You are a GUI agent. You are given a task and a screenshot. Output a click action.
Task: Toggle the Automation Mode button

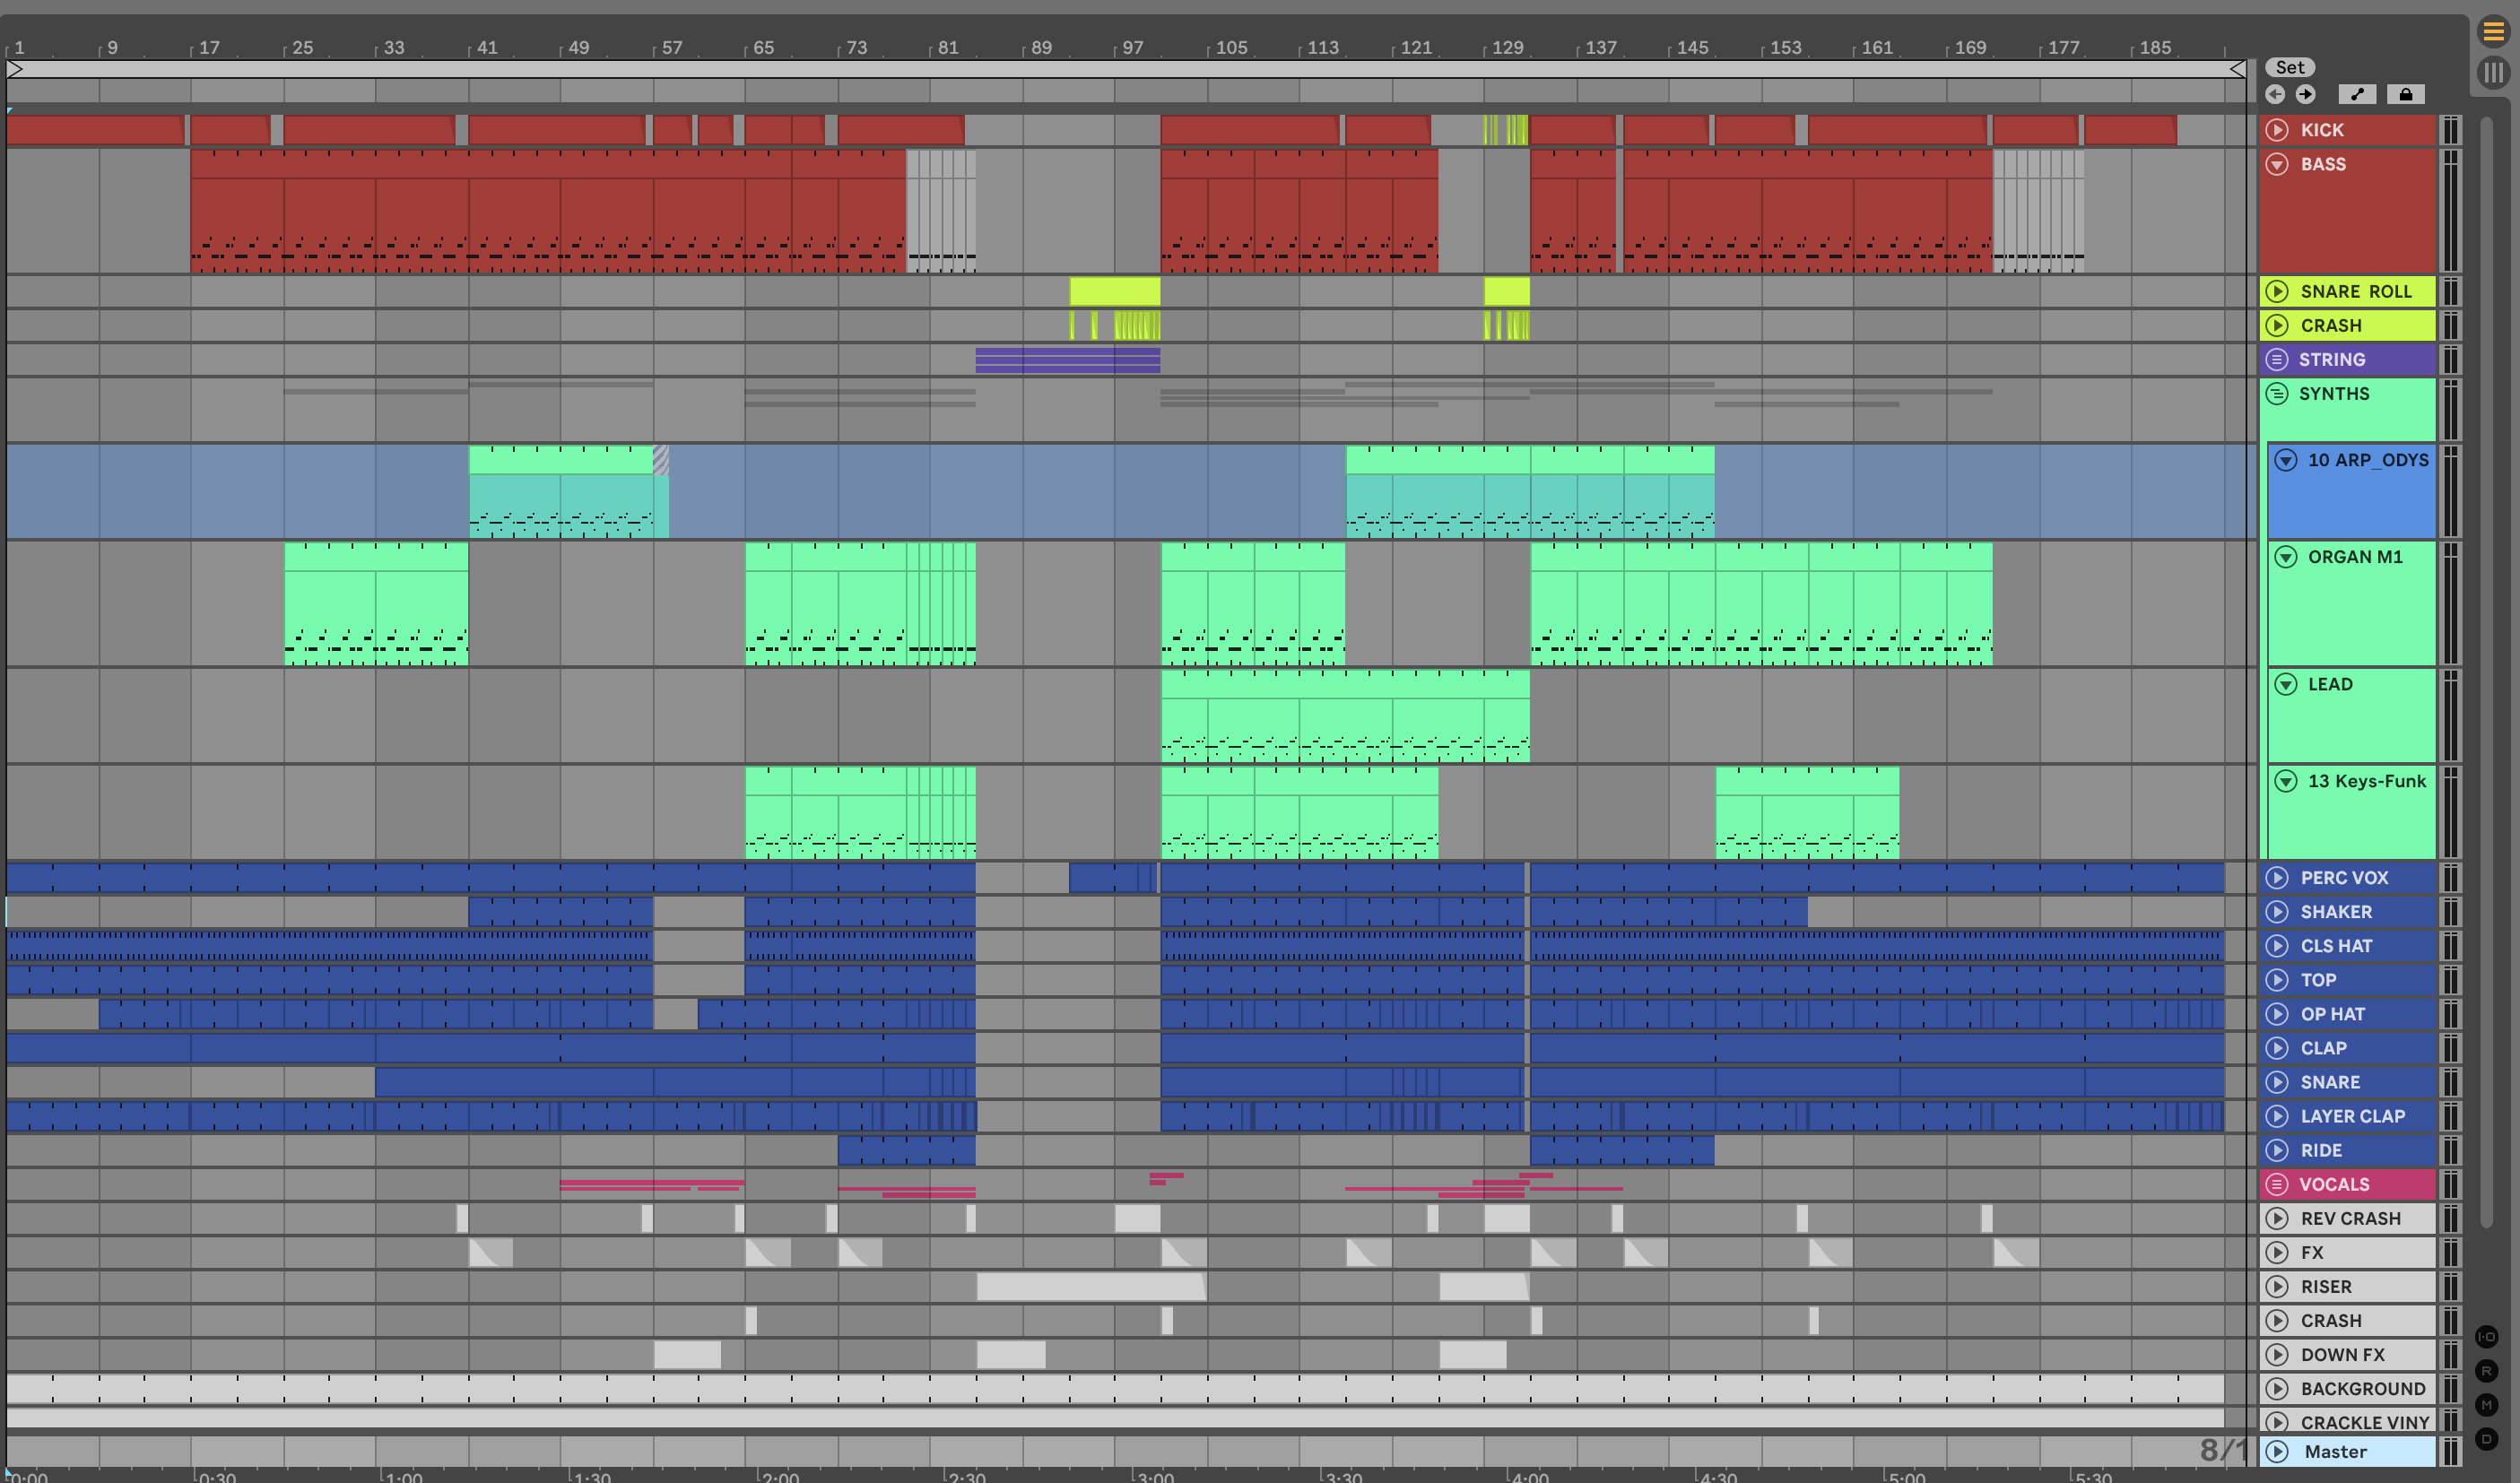click(x=2357, y=94)
